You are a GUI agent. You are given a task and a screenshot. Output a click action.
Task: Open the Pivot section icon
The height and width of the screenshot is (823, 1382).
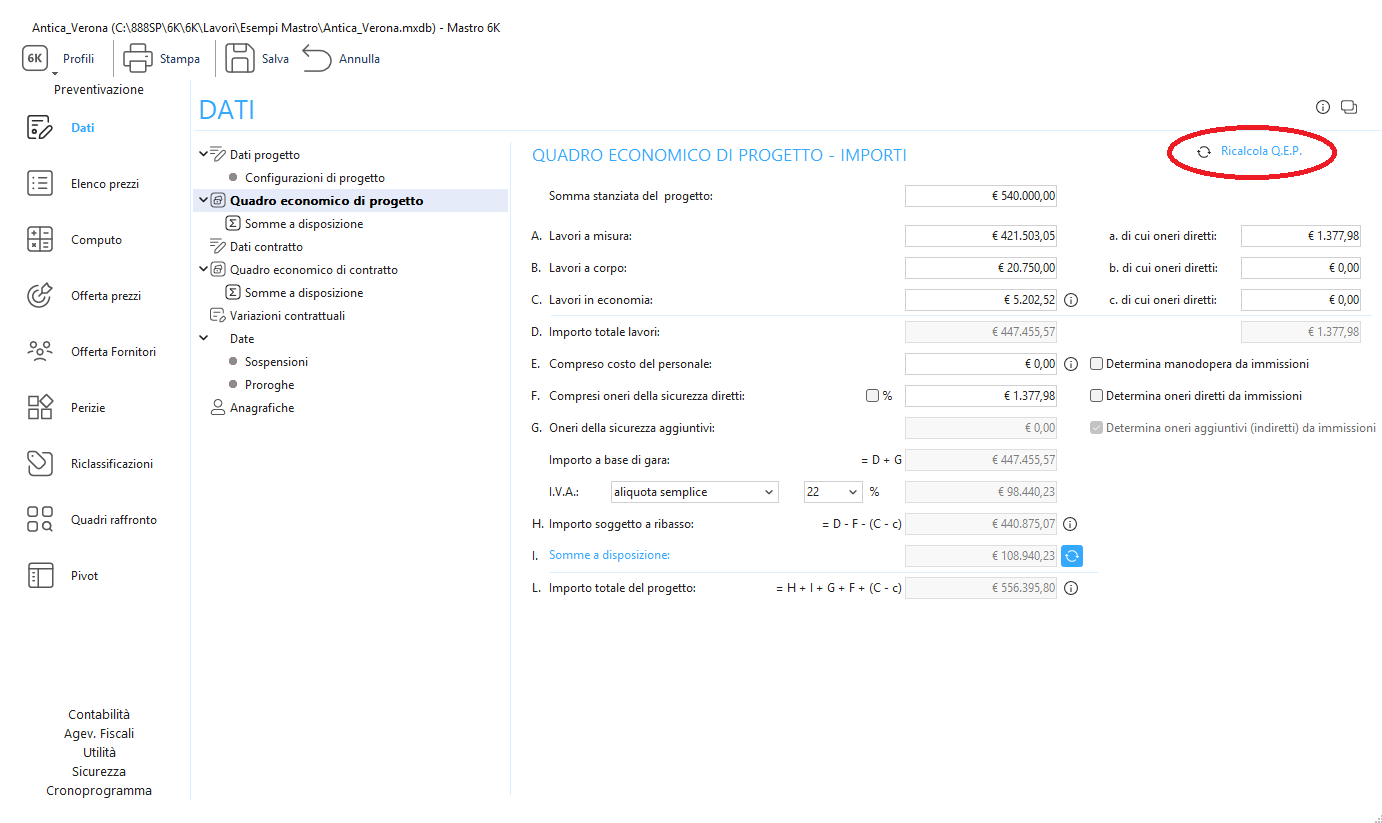pos(40,576)
